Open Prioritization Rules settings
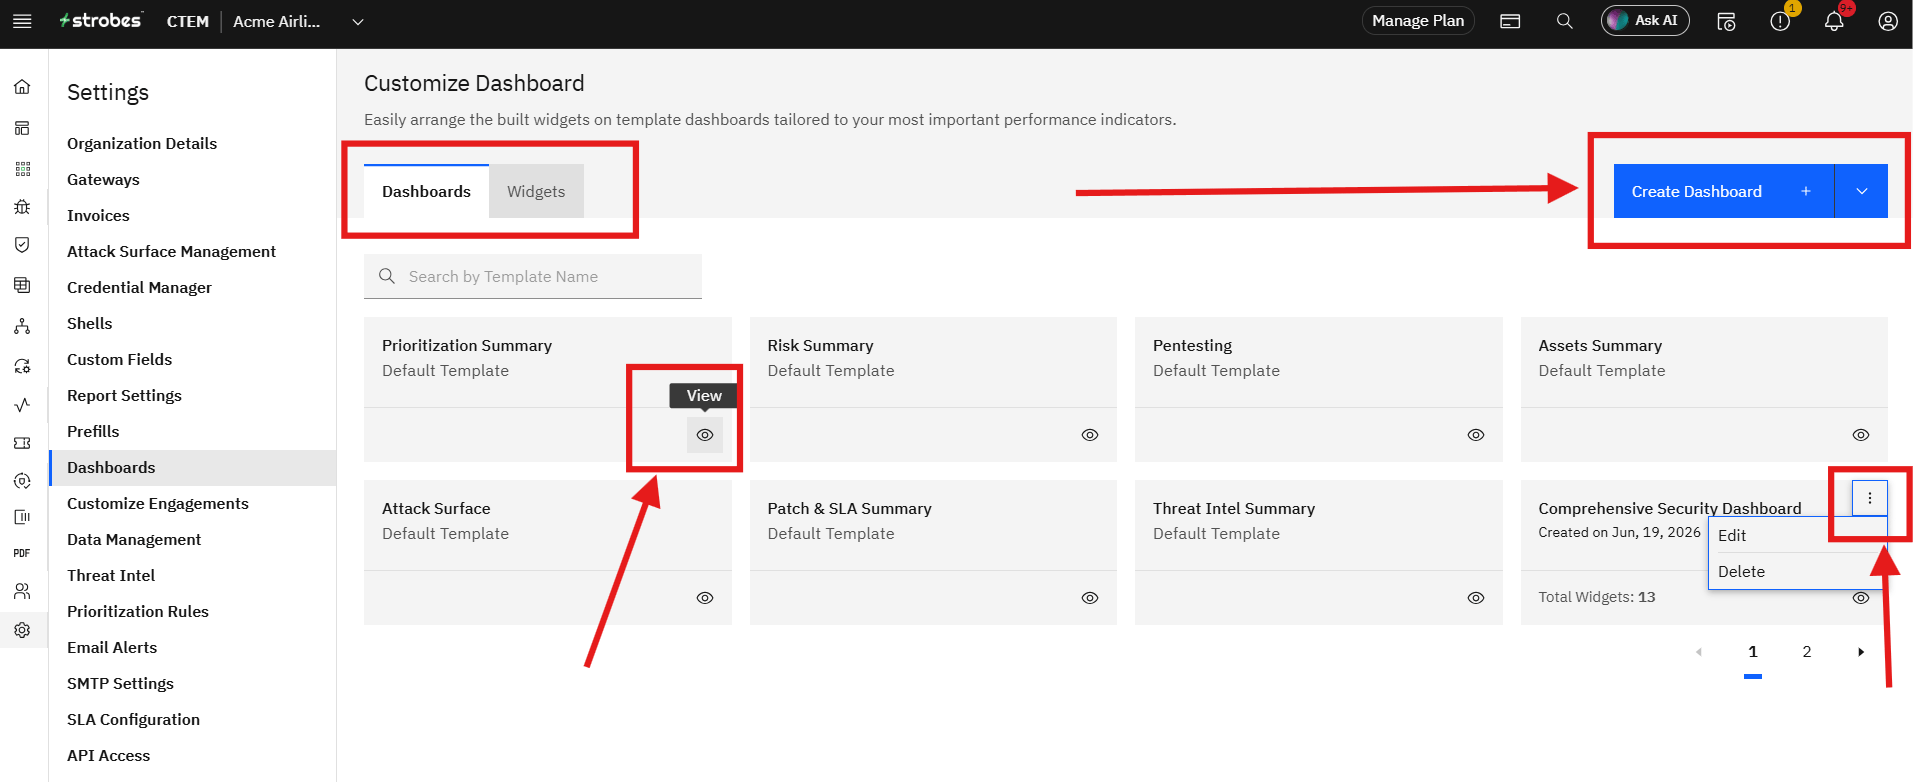 click(138, 611)
